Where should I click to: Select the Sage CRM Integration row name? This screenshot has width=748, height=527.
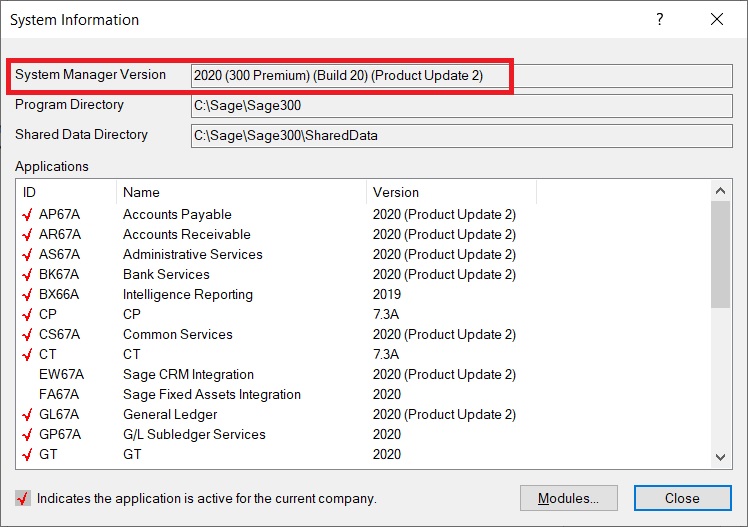[188, 375]
